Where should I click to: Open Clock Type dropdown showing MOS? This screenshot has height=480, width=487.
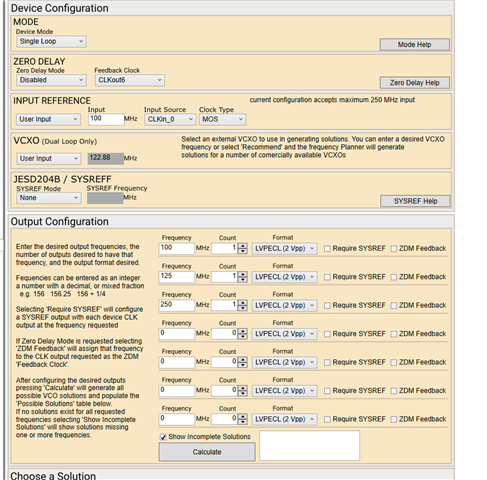point(222,119)
